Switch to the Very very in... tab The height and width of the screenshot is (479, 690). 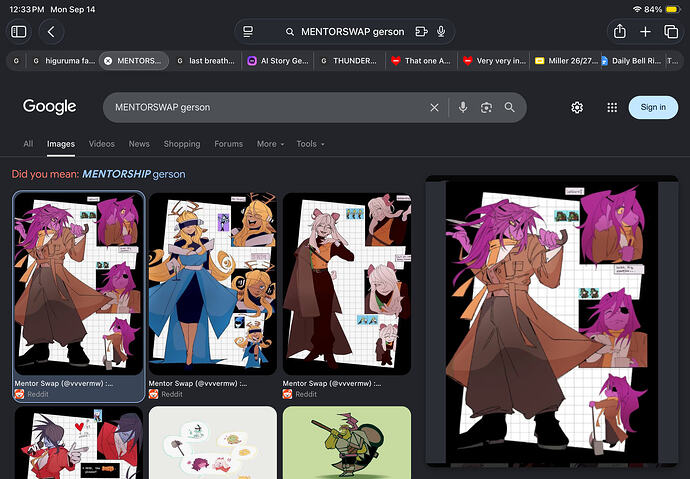click(494, 61)
